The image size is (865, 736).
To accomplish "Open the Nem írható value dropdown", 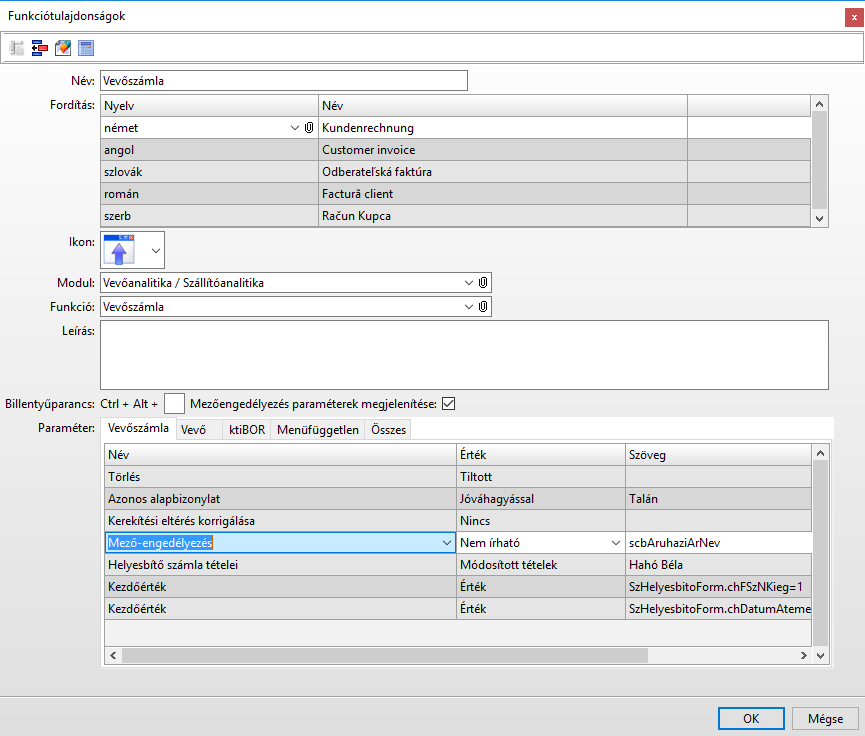I will 615,543.
